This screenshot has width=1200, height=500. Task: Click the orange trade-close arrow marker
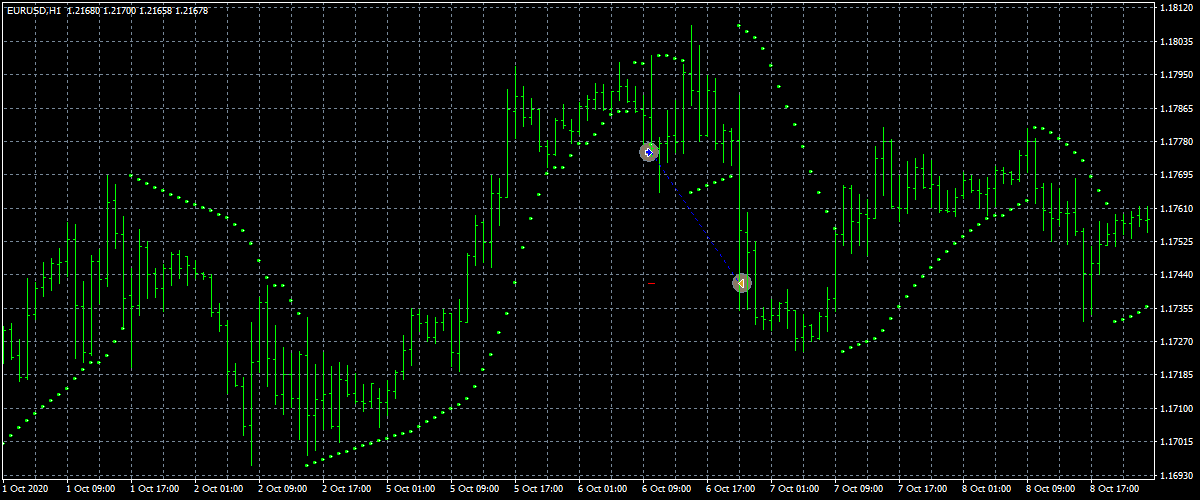point(741,283)
